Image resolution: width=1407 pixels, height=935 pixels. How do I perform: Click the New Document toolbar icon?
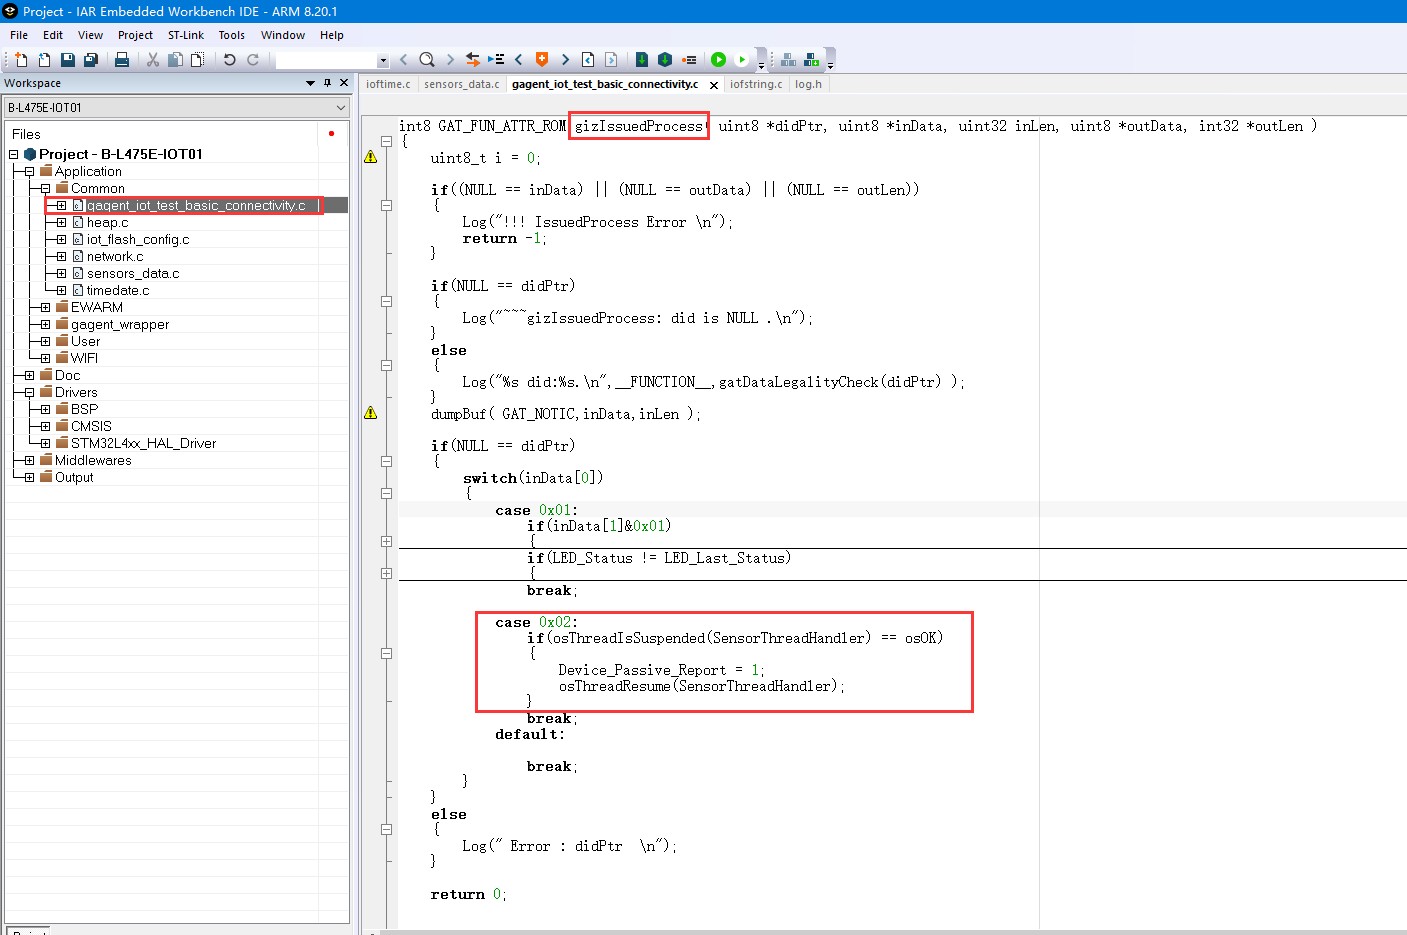pos(21,60)
